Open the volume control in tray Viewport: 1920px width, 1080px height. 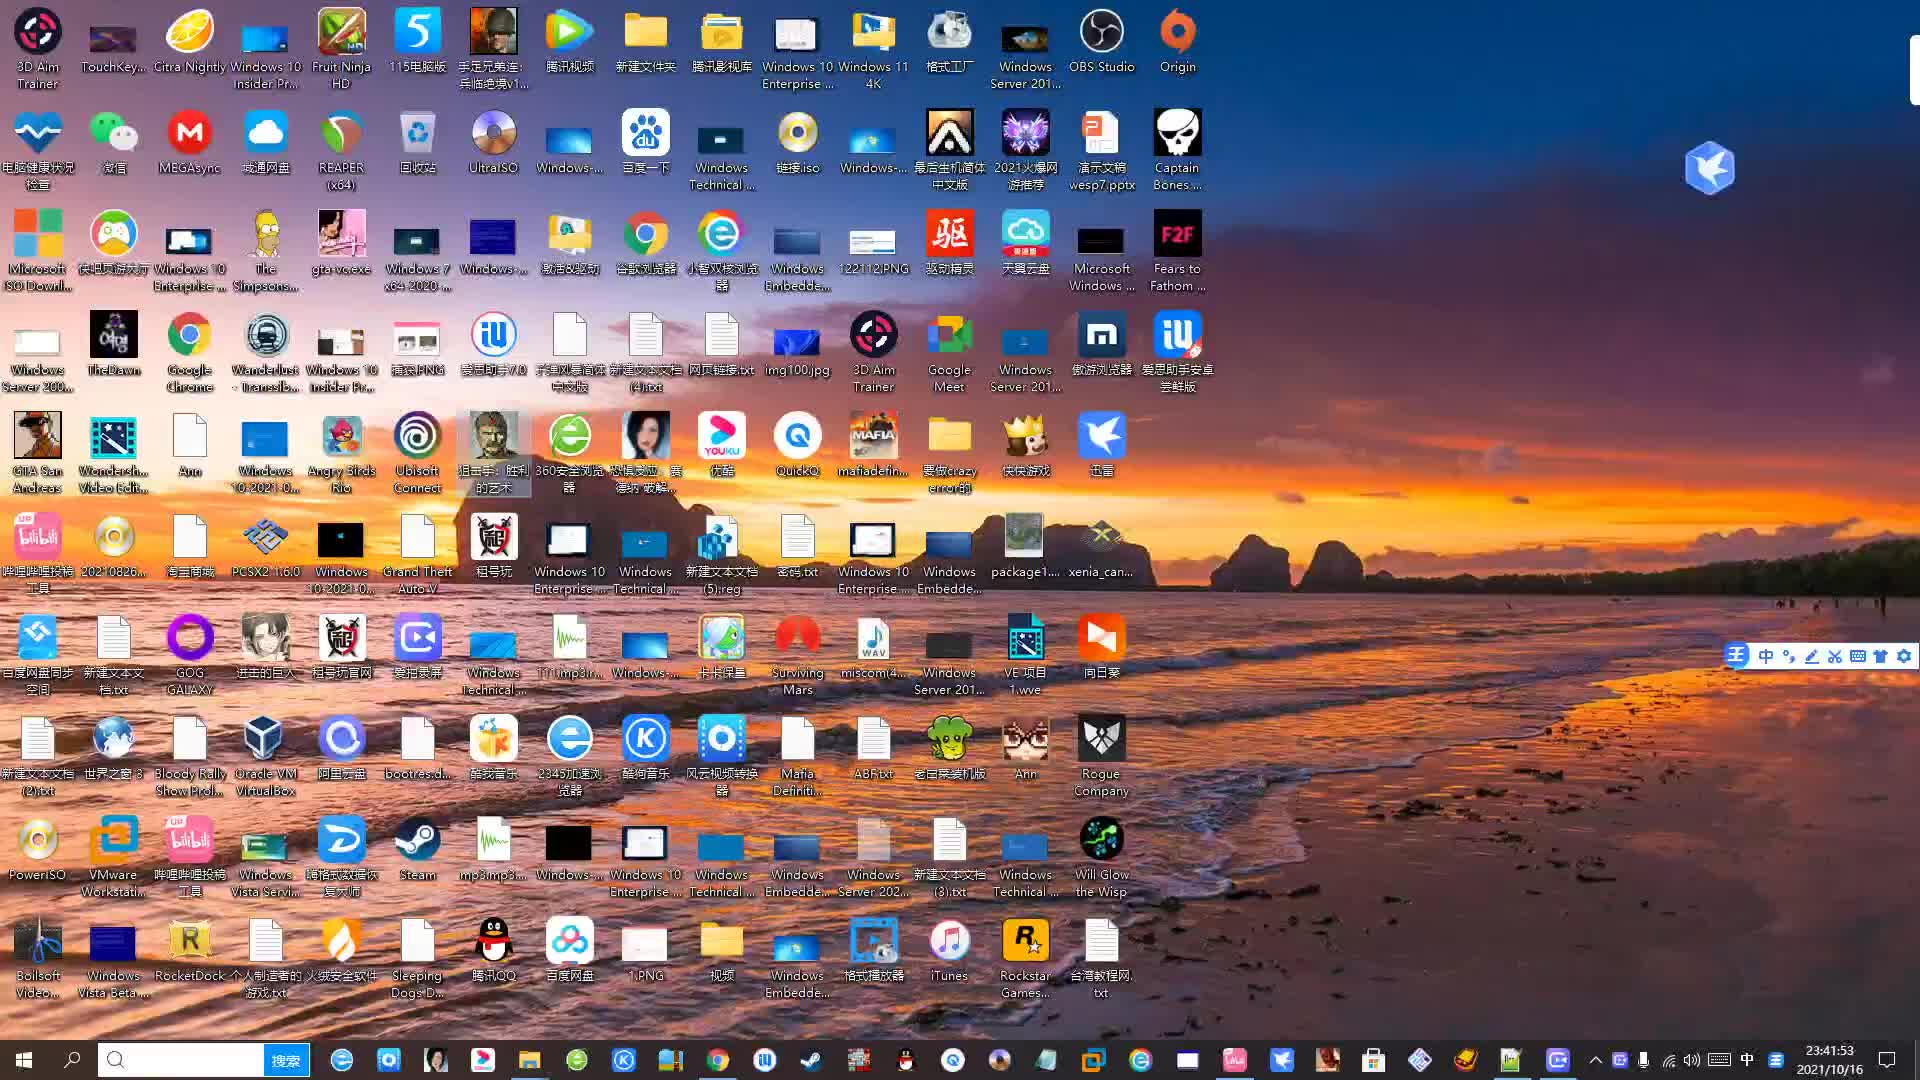click(1691, 1060)
